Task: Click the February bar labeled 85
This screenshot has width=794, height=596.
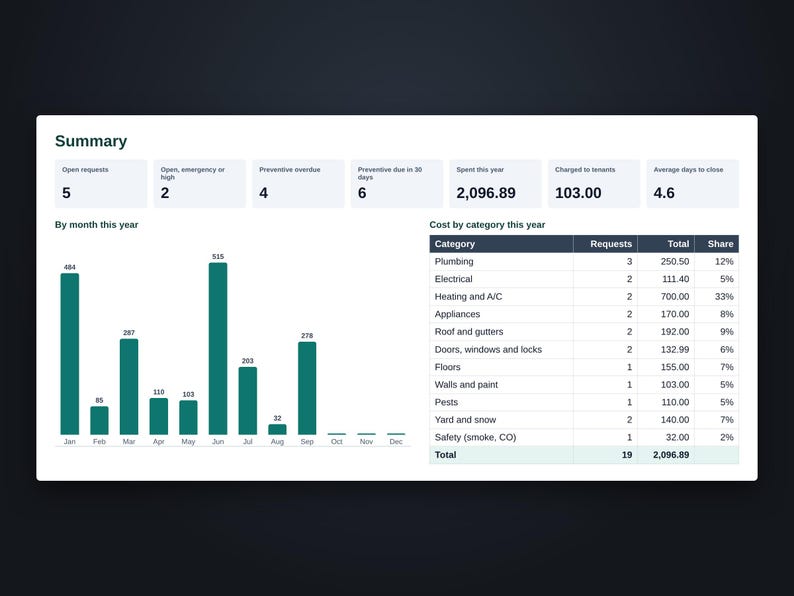Action: click(99, 420)
